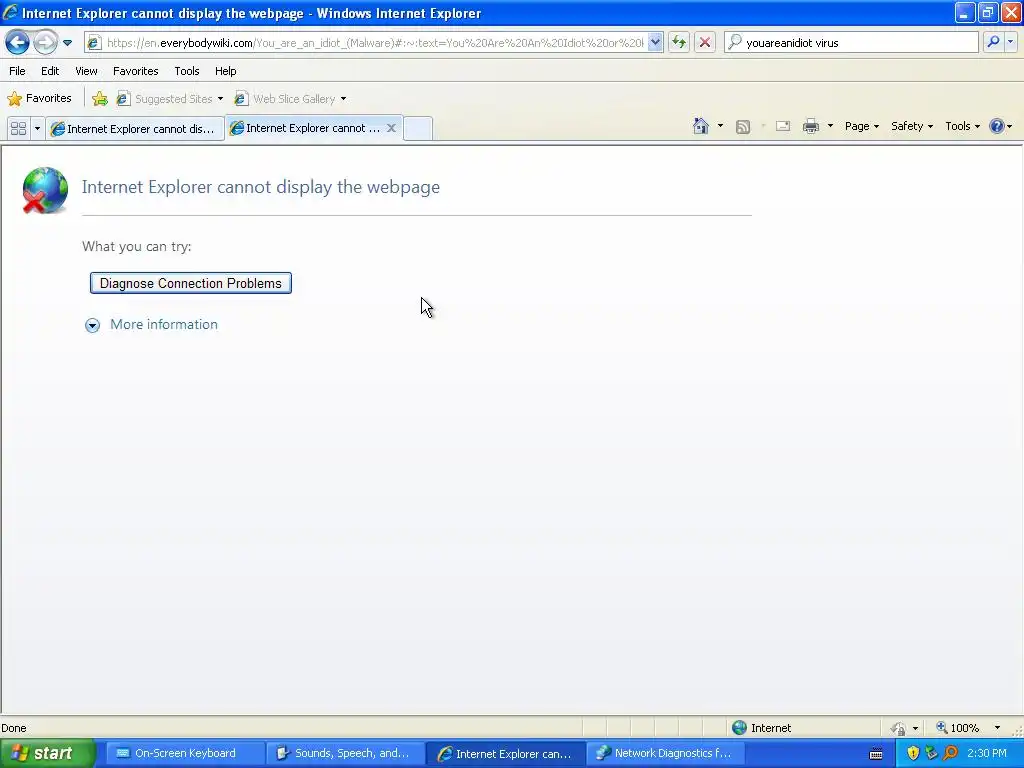Image resolution: width=1024 pixels, height=768 pixels.
Task: Close the active tab
Action: (x=391, y=128)
